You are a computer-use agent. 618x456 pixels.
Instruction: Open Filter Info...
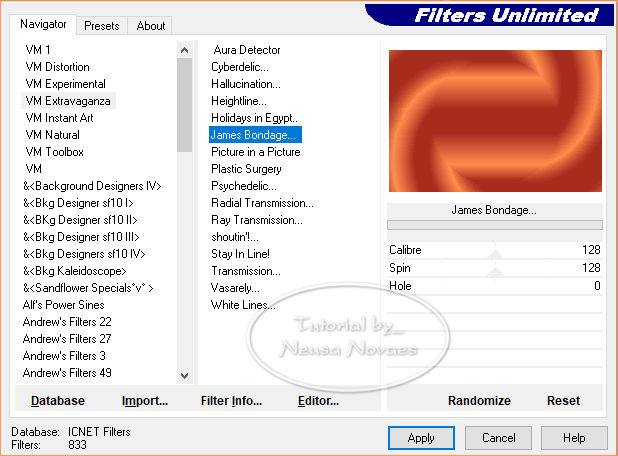point(231,400)
